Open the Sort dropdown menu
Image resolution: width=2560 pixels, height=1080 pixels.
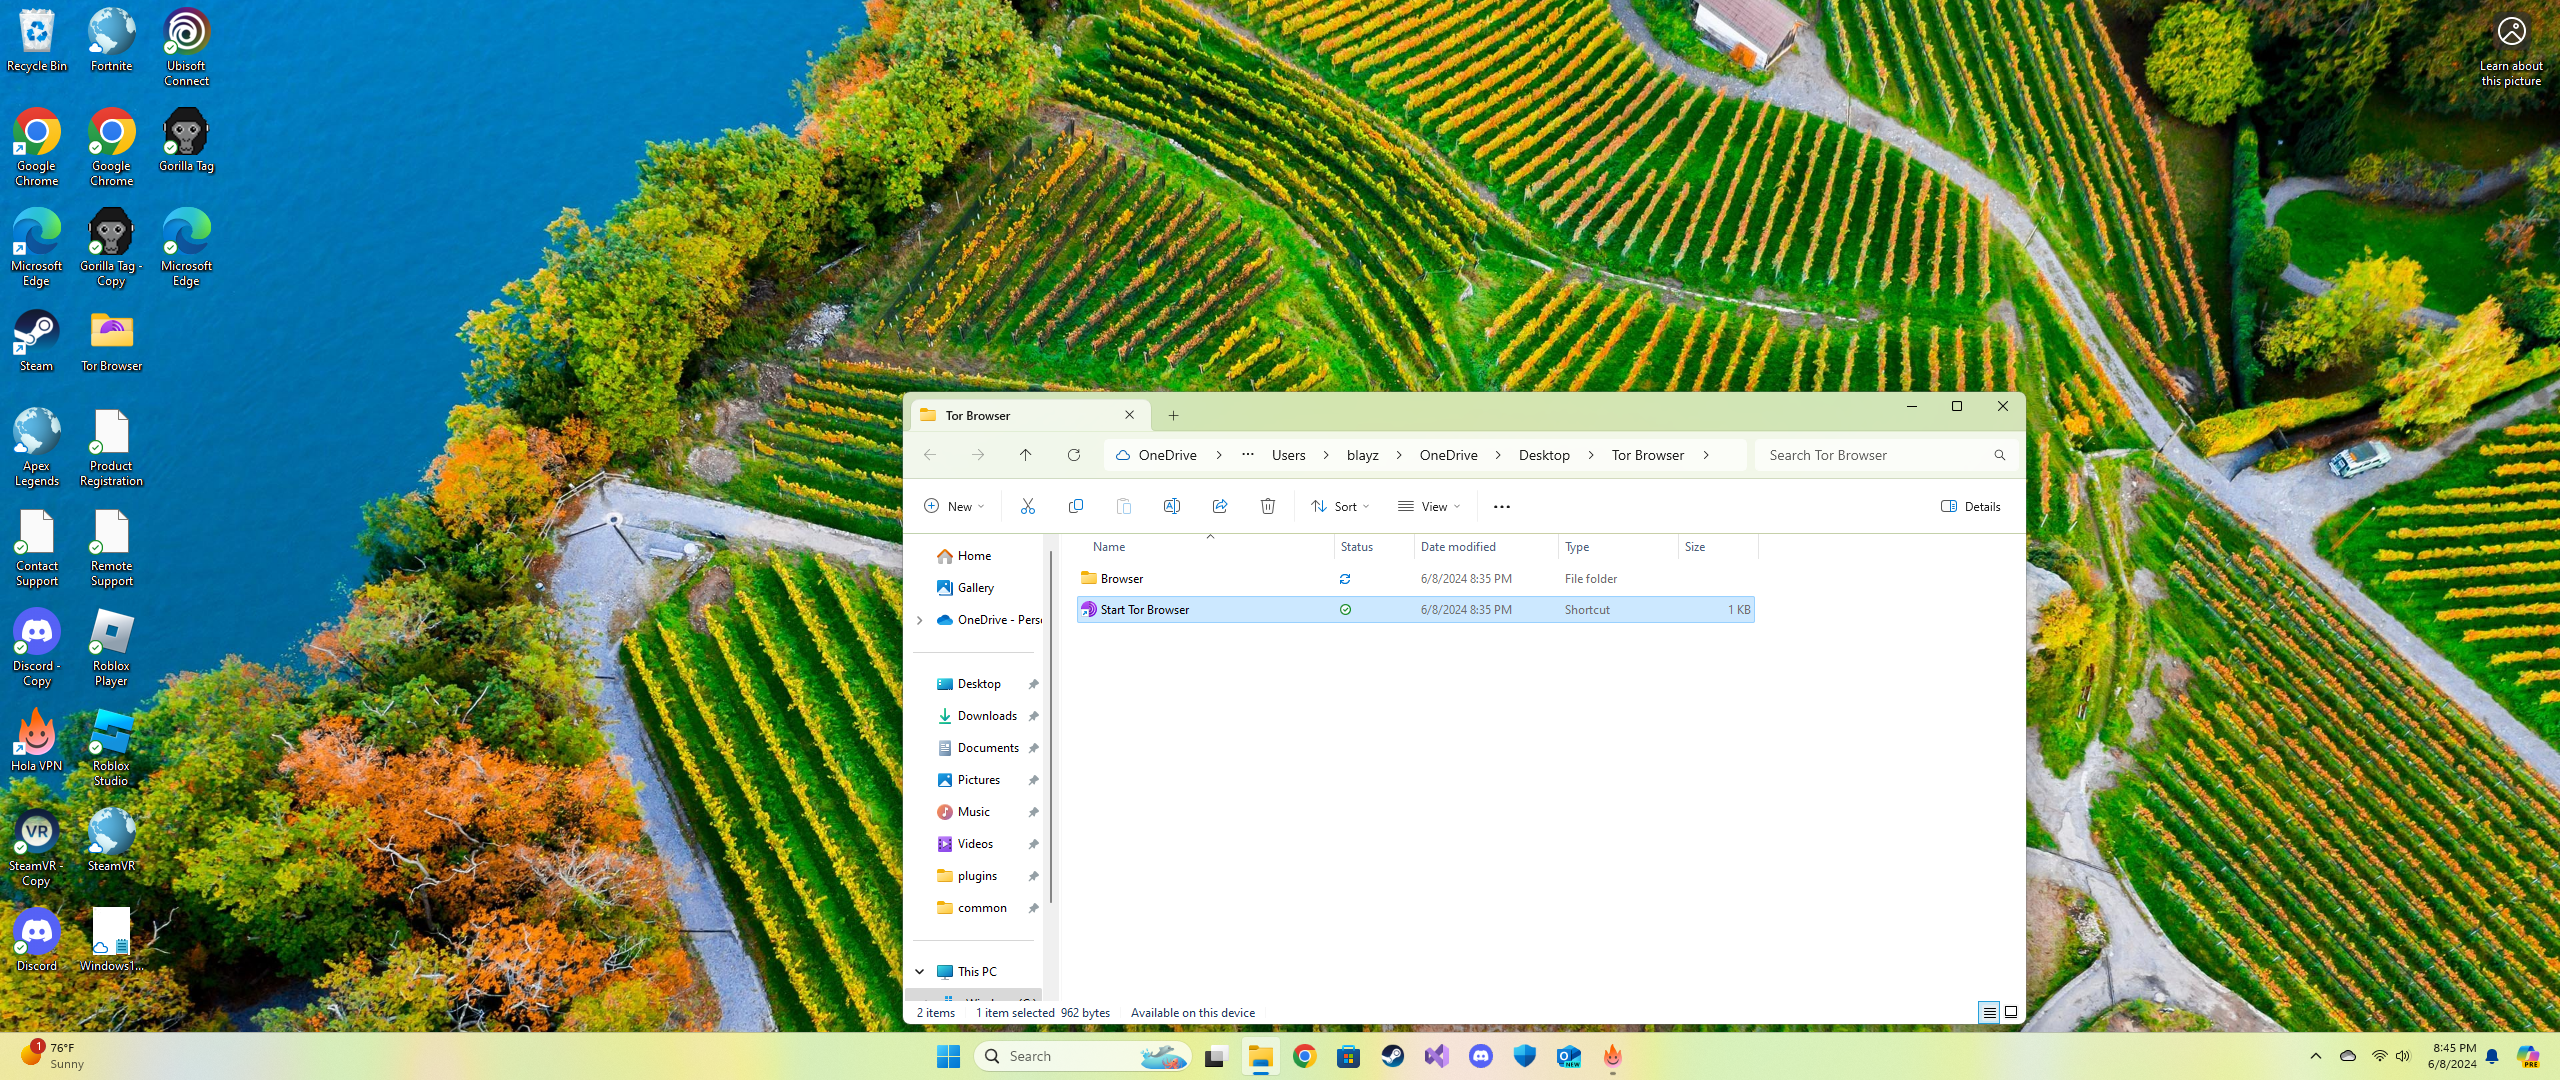click(x=1340, y=506)
